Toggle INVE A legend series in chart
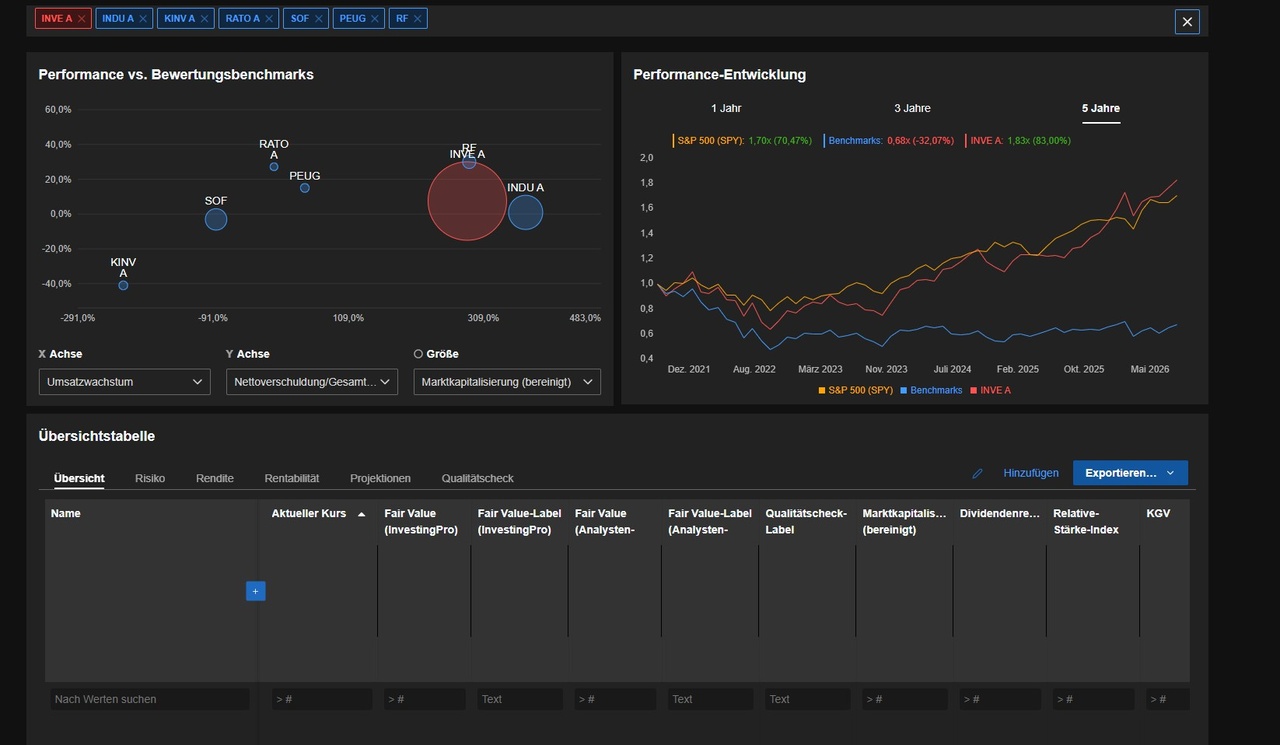 coord(990,390)
